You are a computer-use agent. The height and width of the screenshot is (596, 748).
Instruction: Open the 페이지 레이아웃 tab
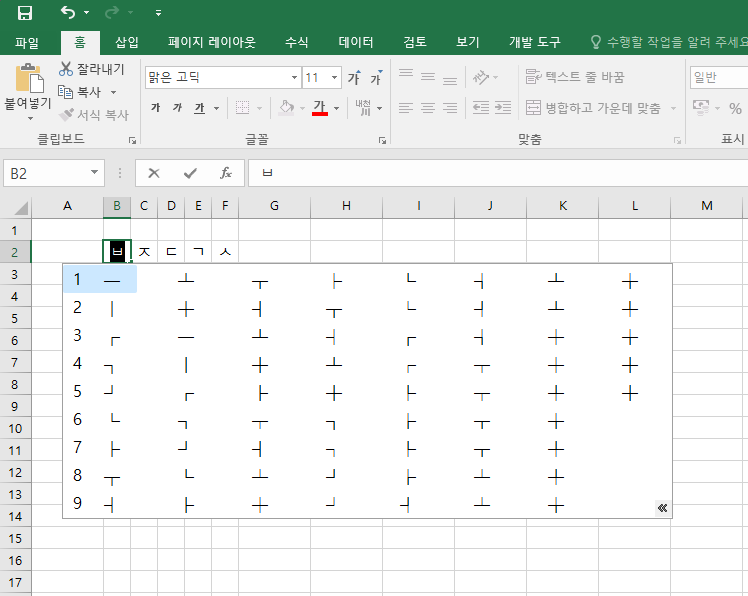point(212,42)
